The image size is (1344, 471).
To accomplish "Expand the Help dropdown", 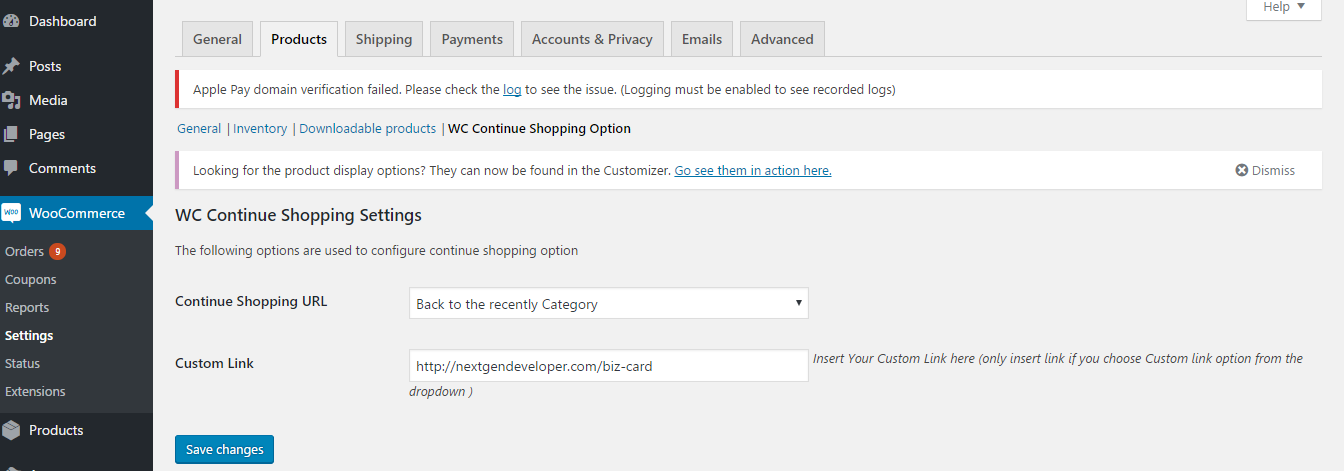I will (1284, 7).
